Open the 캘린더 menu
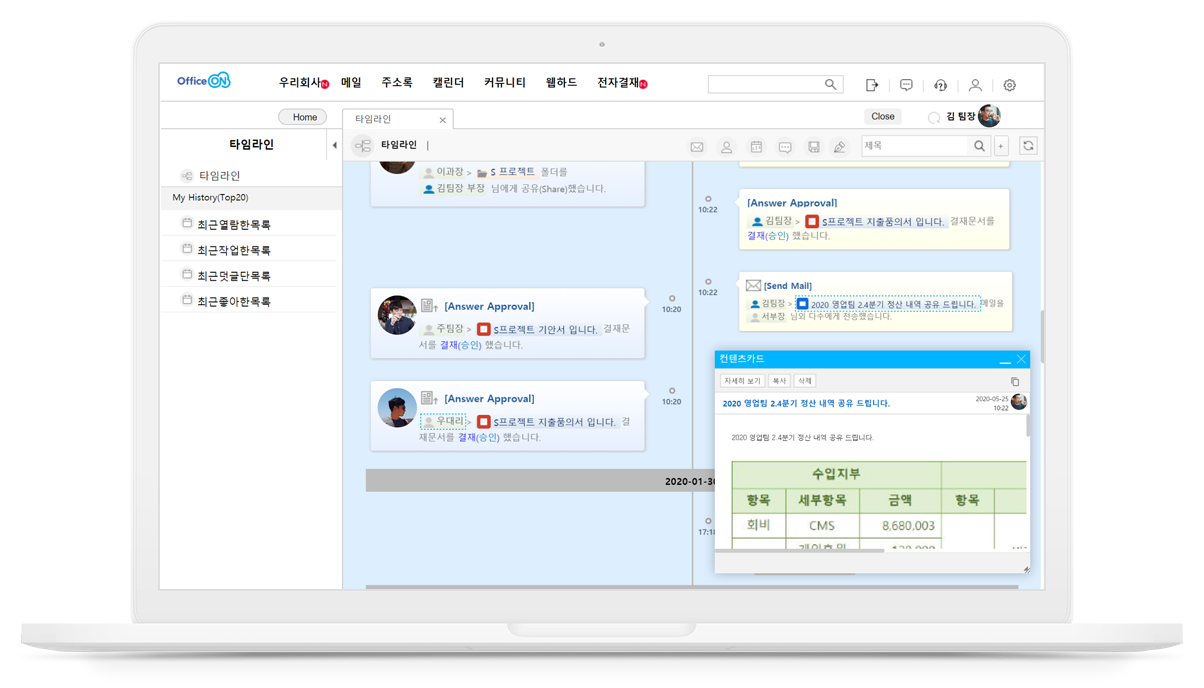This screenshot has width=1204, height=688. 448,83
